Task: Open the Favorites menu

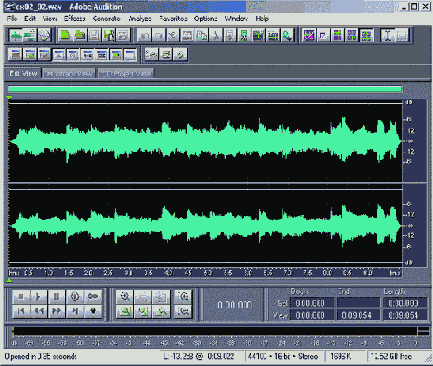Action: pyautogui.click(x=173, y=19)
